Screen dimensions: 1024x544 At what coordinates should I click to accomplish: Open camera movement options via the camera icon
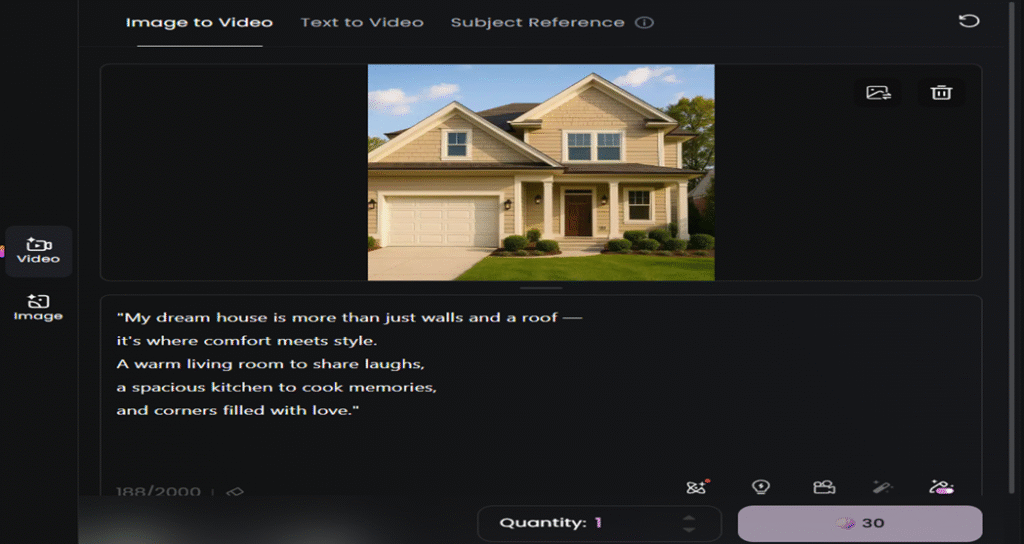tap(824, 487)
